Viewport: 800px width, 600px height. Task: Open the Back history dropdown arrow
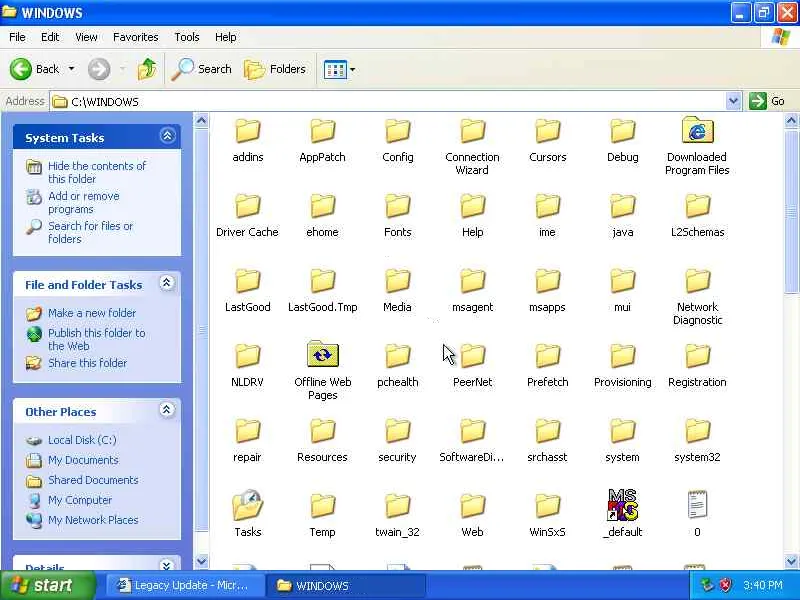(x=72, y=69)
